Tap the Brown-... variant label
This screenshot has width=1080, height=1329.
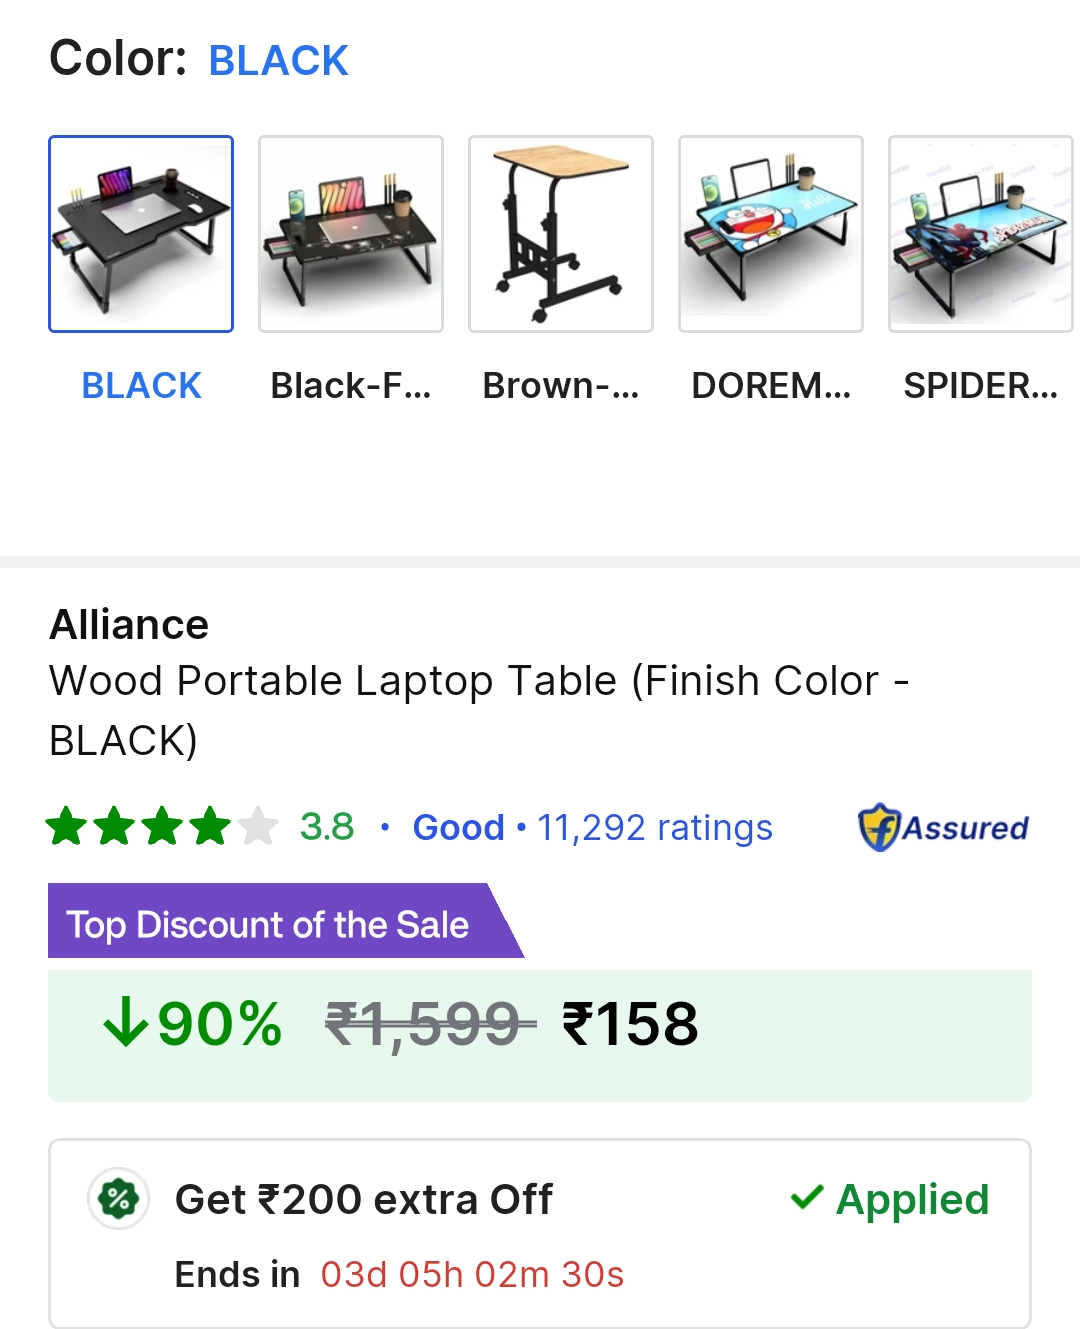coord(561,385)
